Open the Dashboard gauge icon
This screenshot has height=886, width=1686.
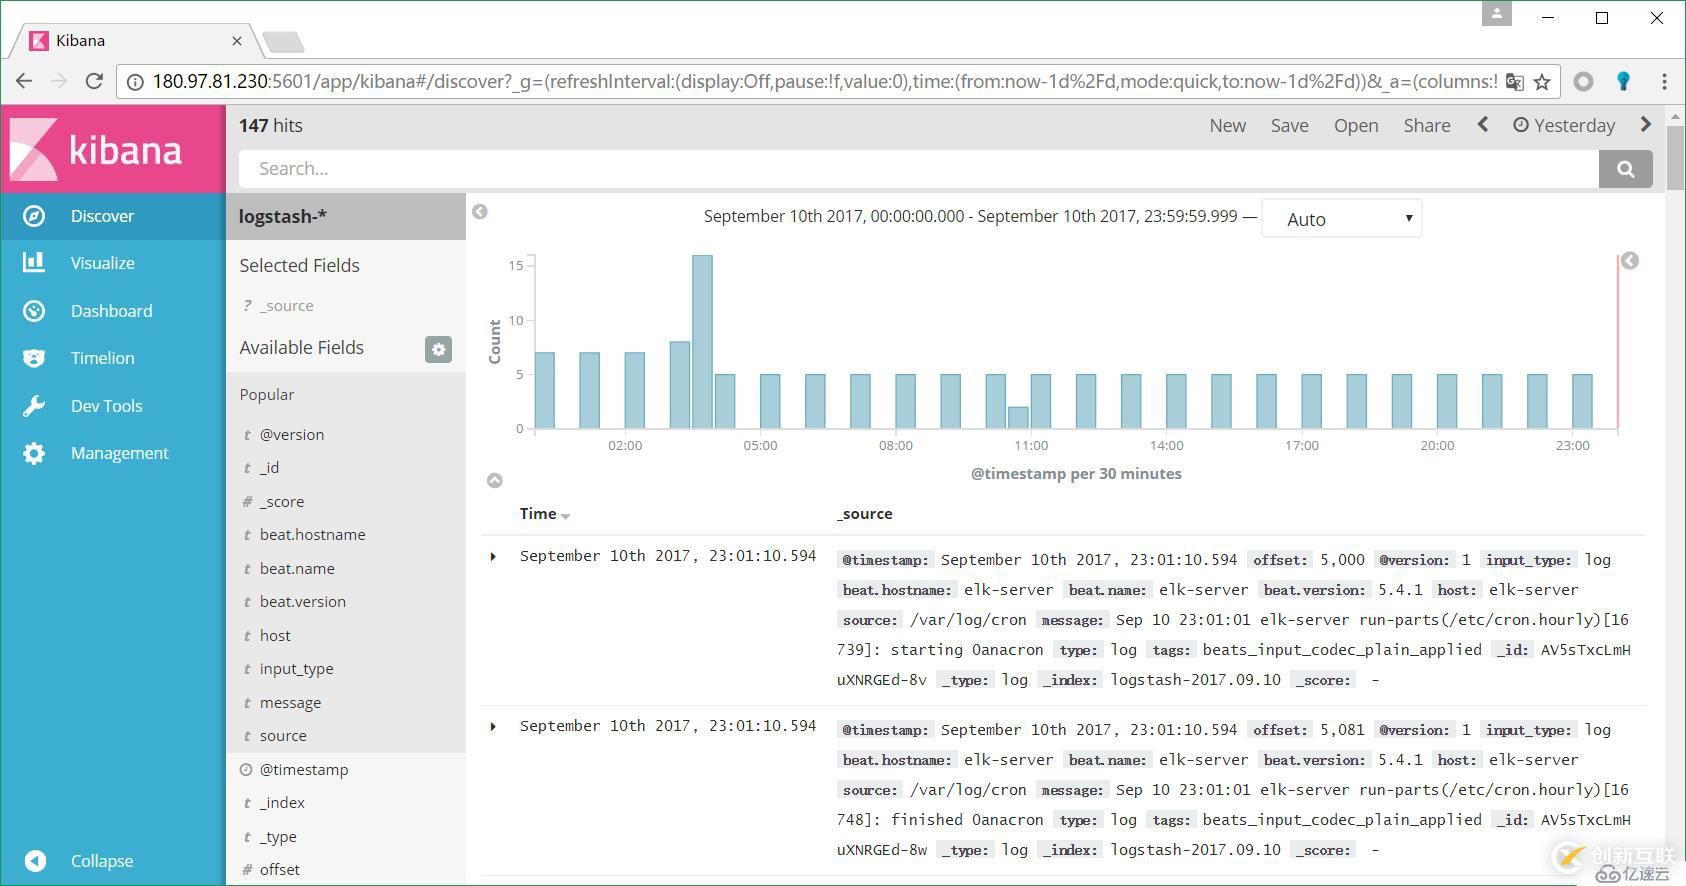(34, 311)
